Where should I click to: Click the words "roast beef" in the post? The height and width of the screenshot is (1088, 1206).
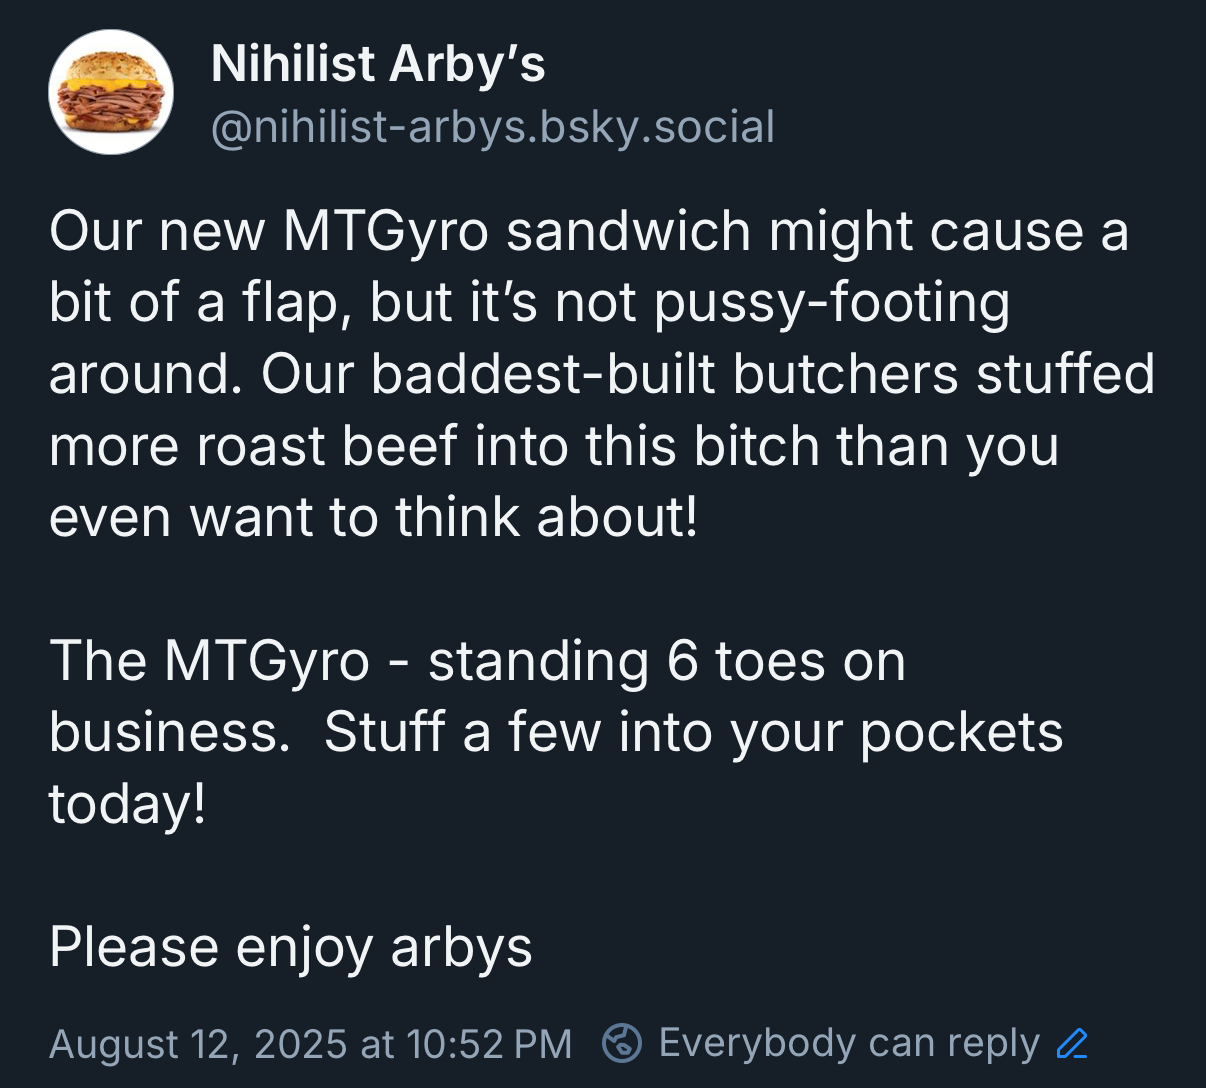(327, 446)
